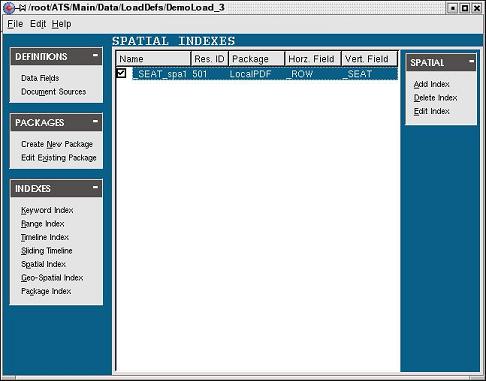Minimize the DemoLoad_3 window

pyautogui.click(x=452, y=8)
